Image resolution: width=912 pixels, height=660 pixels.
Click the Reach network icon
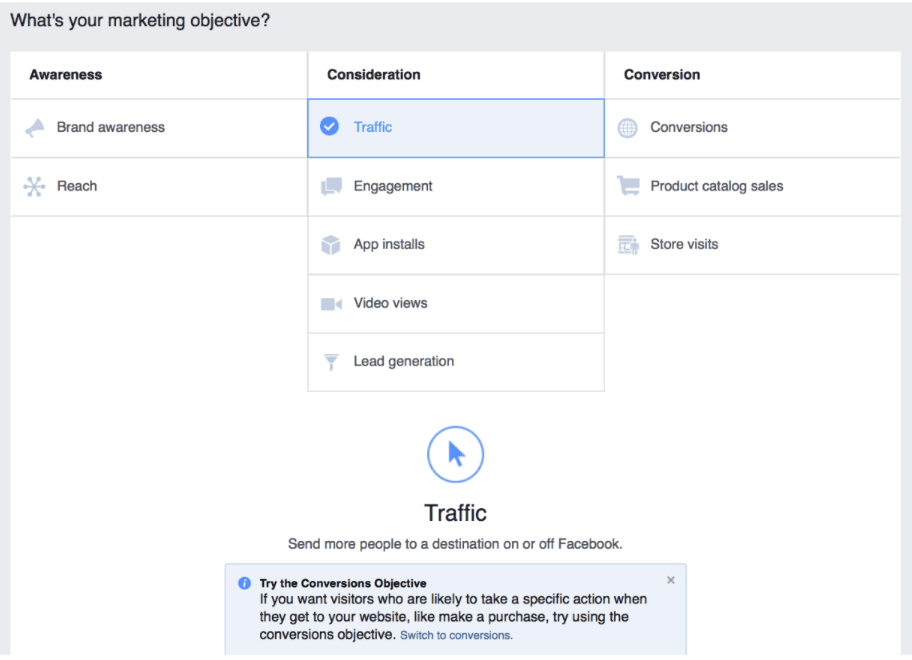(x=34, y=186)
